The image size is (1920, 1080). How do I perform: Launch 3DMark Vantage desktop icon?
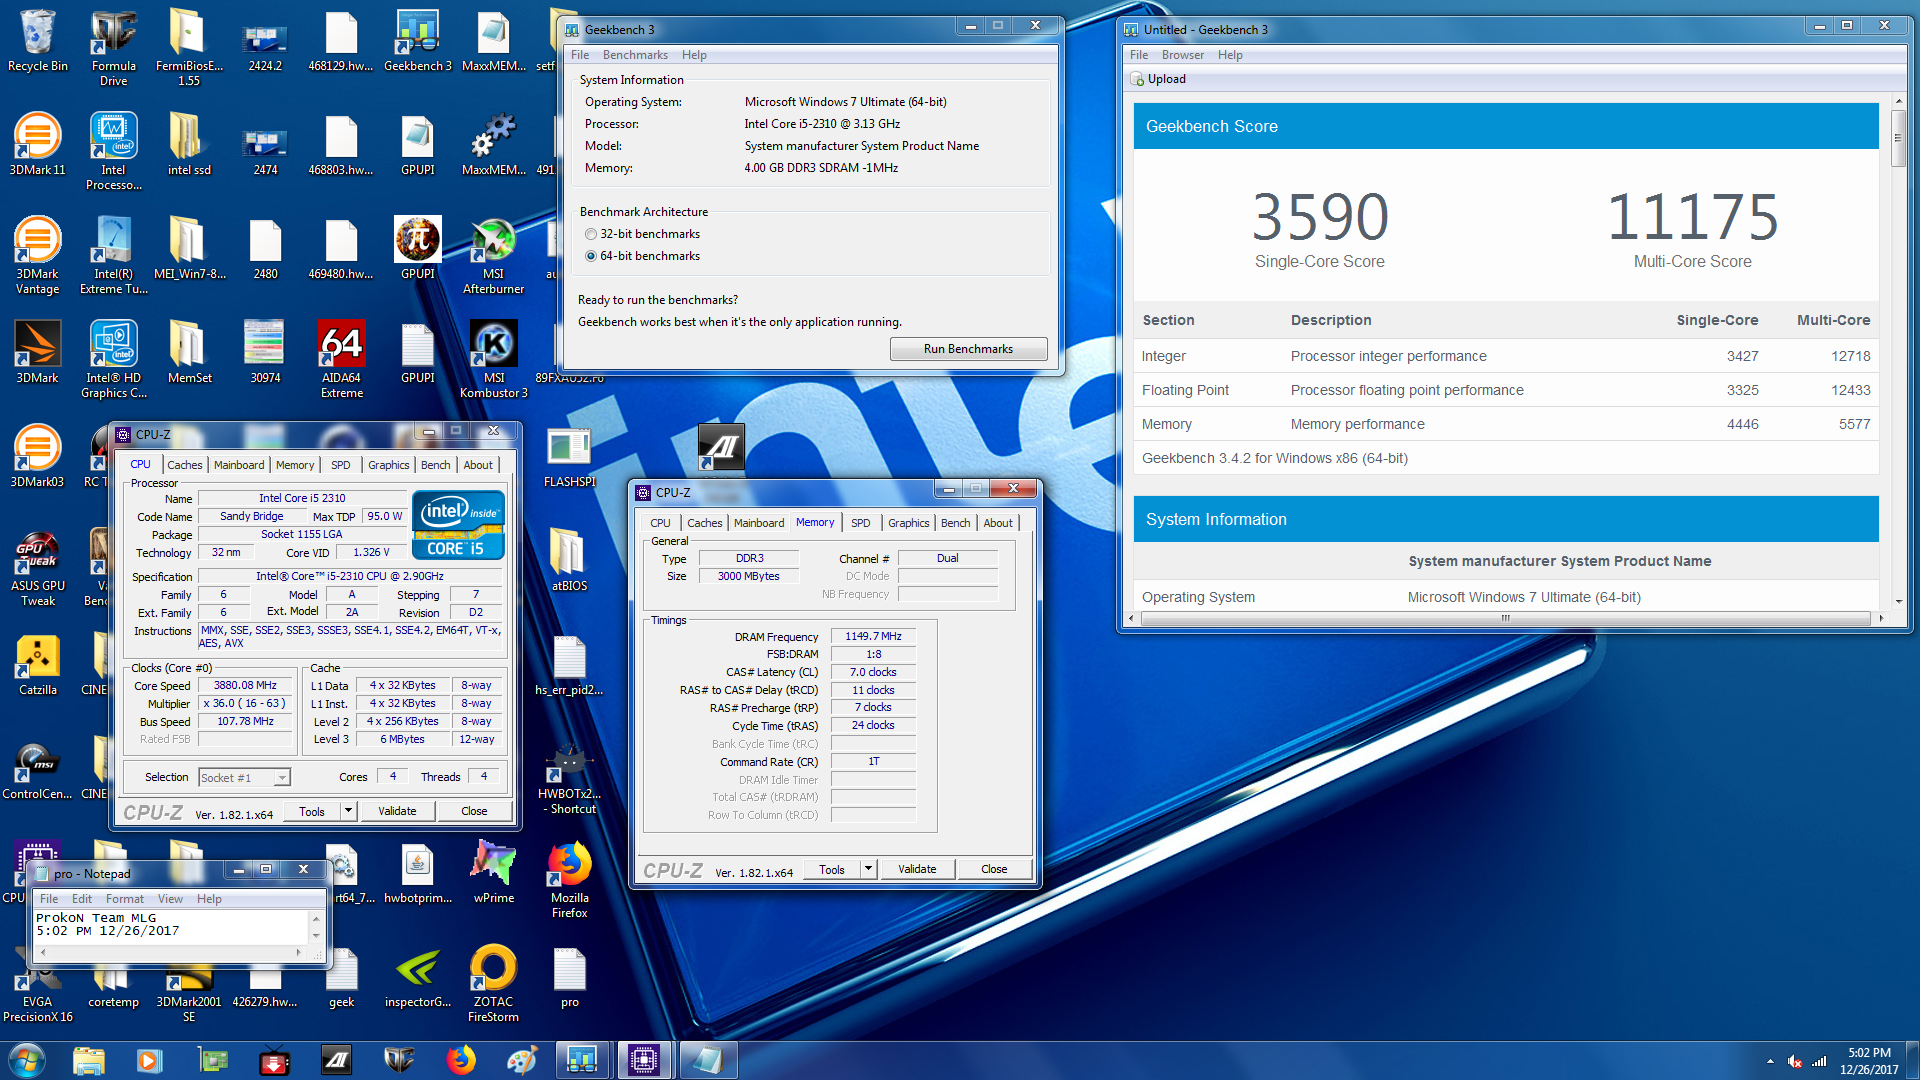pos(38,255)
